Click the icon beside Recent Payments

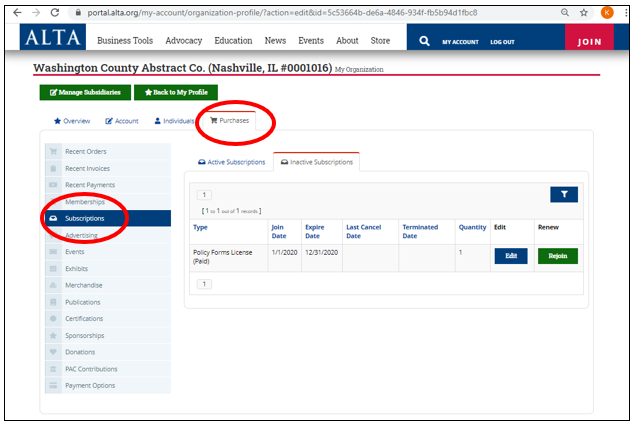pyautogui.click(x=53, y=185)
